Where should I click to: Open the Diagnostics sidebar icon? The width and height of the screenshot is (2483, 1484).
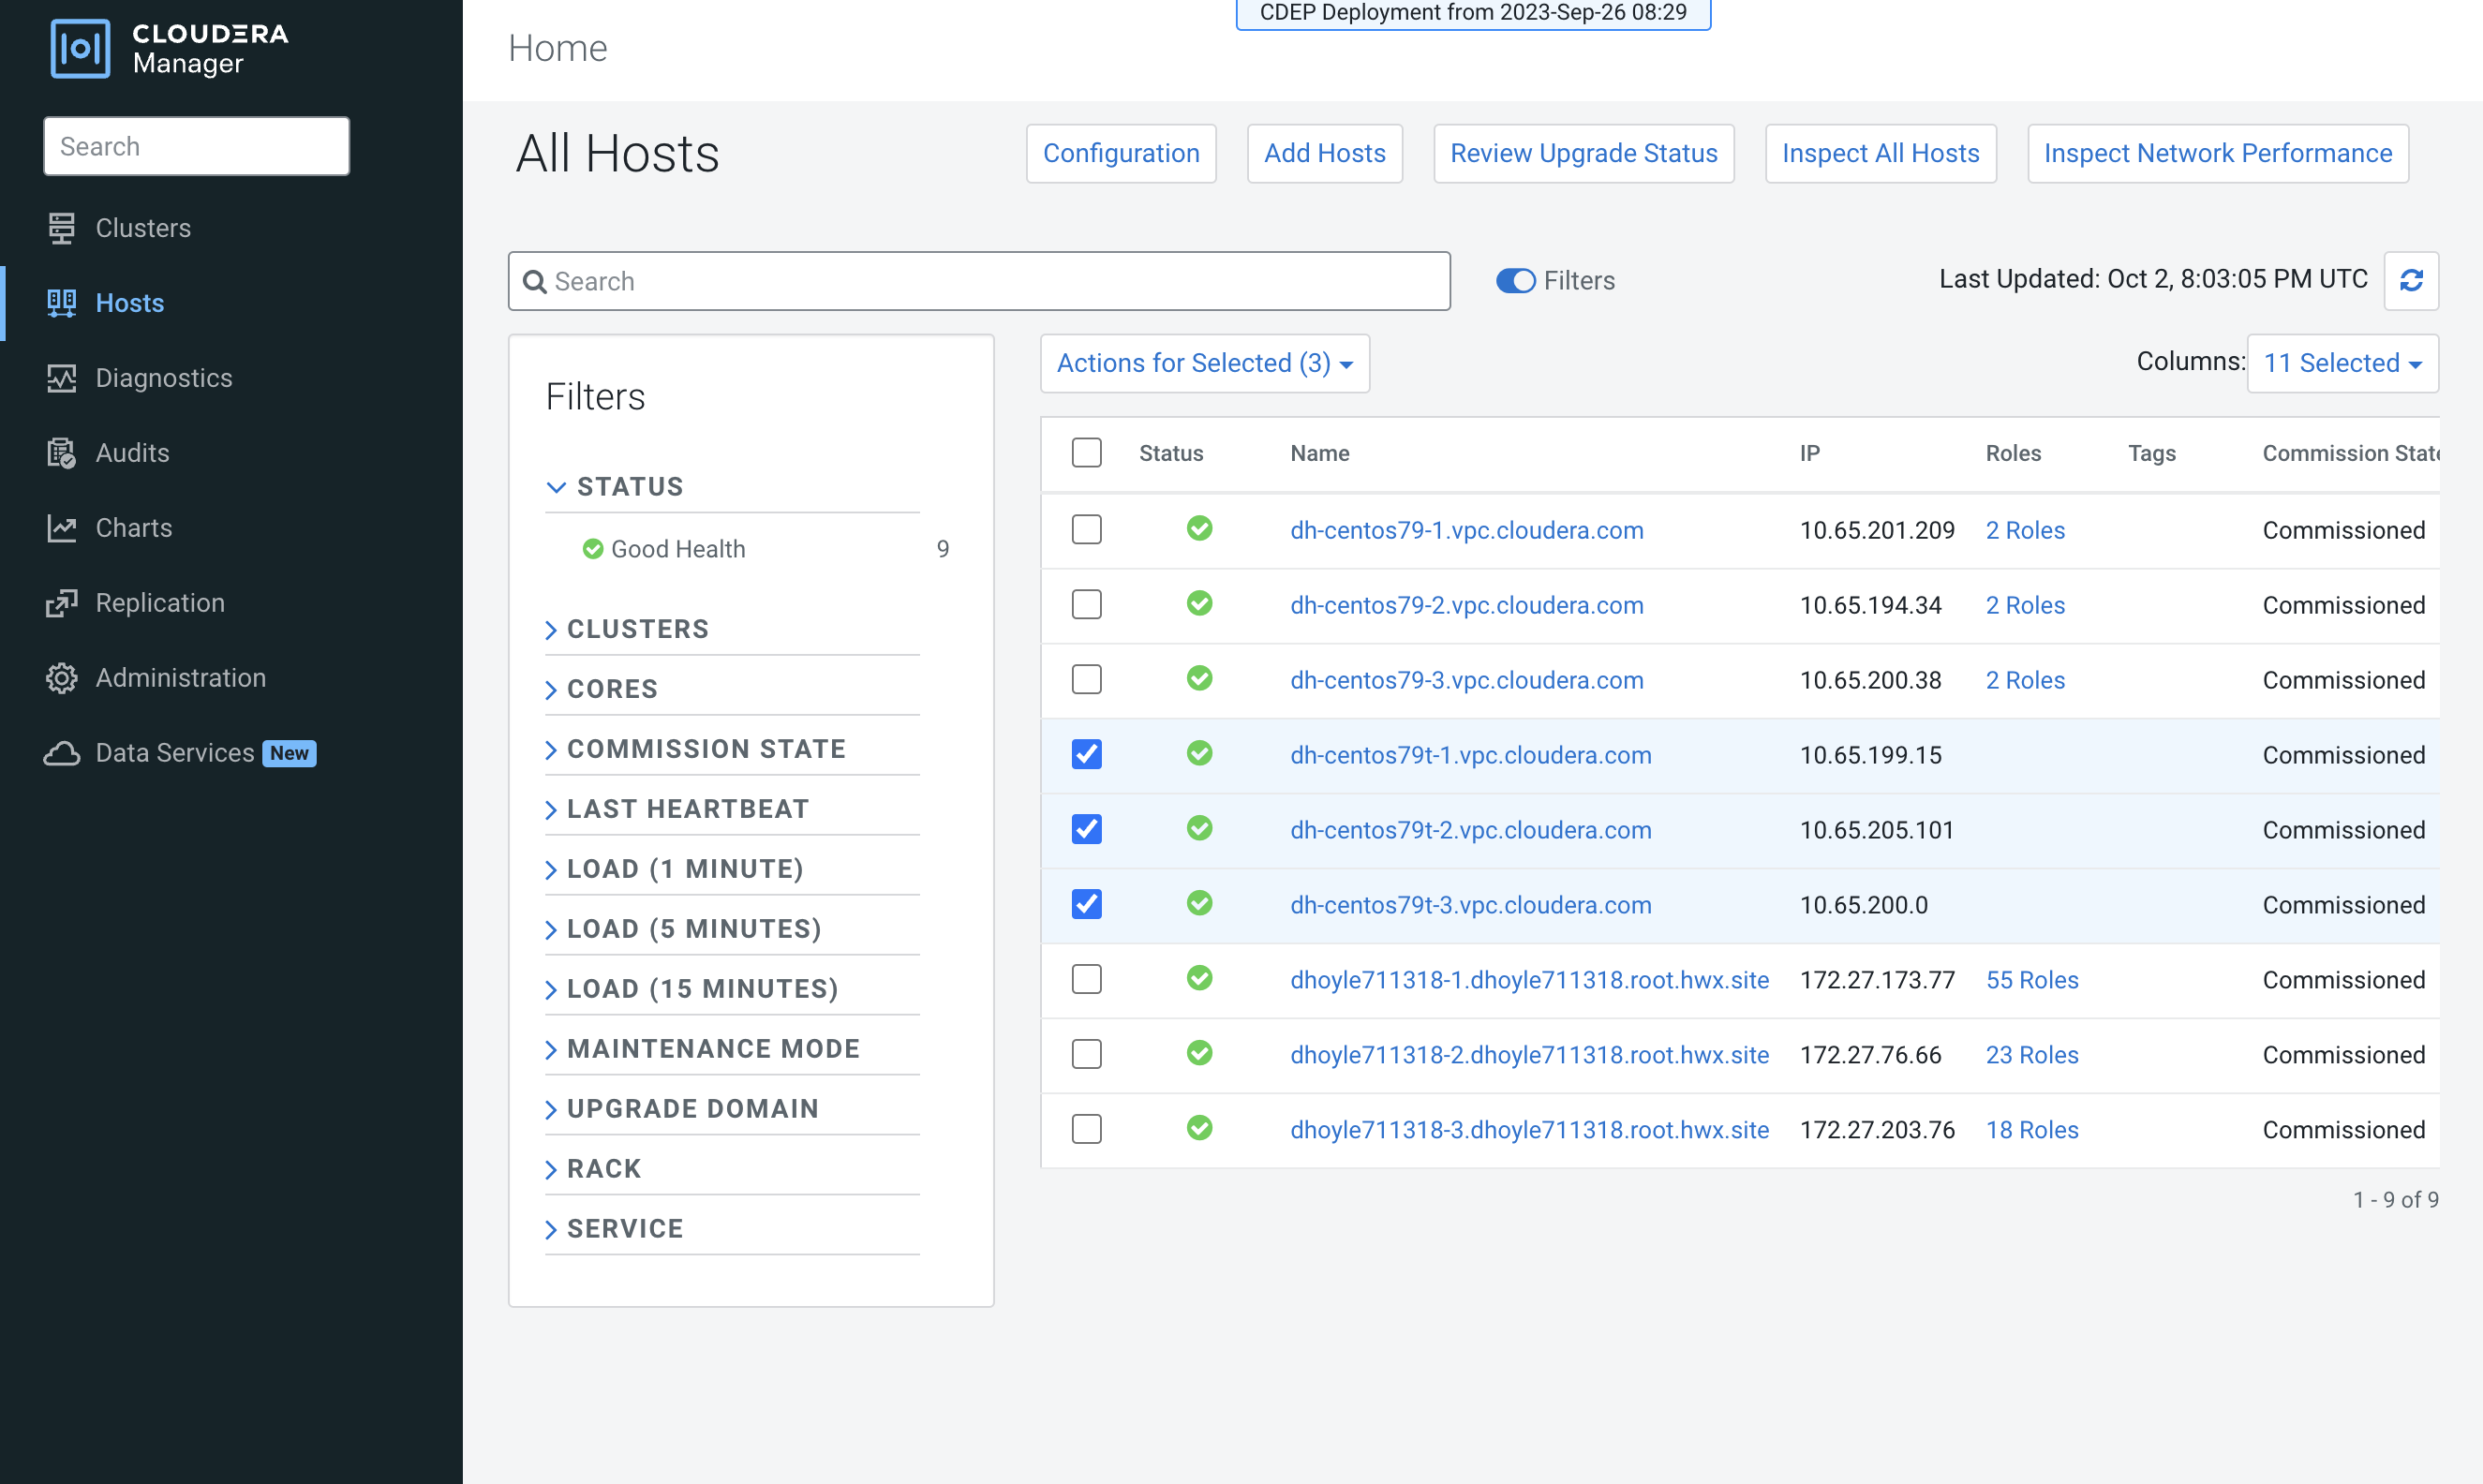61,378
